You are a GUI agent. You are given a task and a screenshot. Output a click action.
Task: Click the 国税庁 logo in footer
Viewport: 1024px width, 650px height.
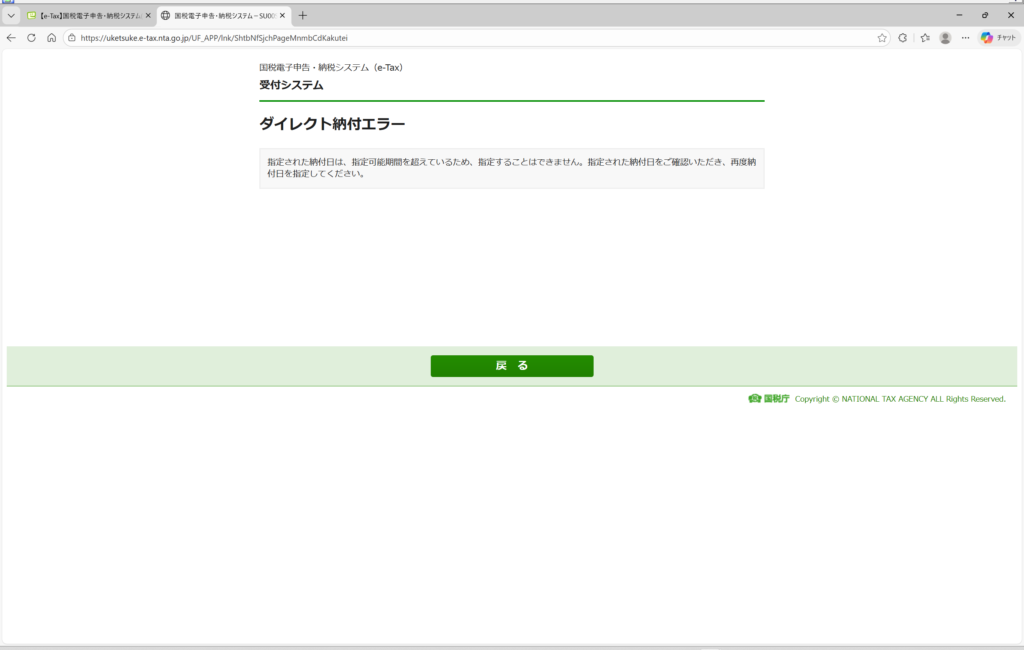(x=769, y=399)
